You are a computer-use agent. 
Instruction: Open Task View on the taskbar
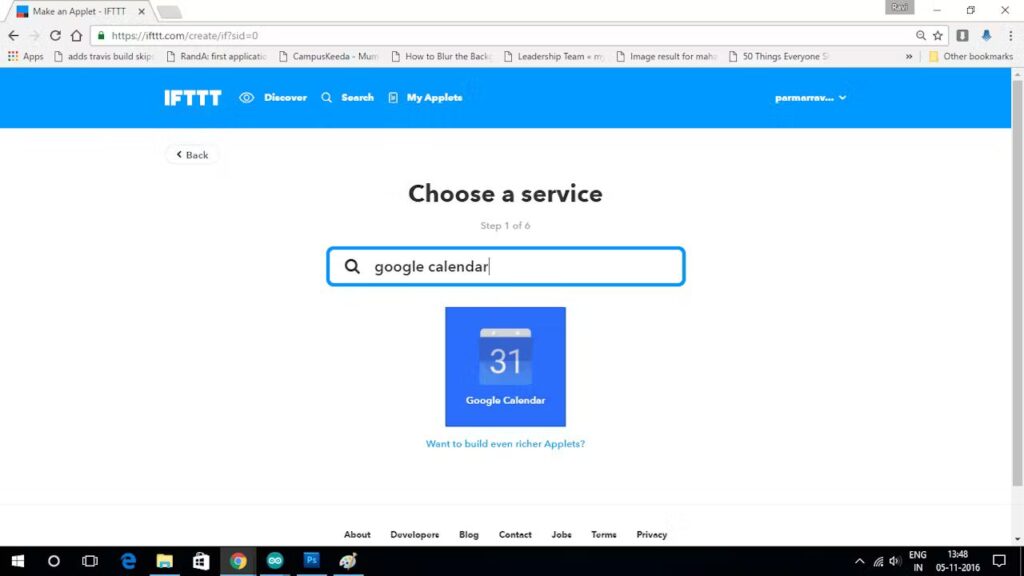click(89, 561)
